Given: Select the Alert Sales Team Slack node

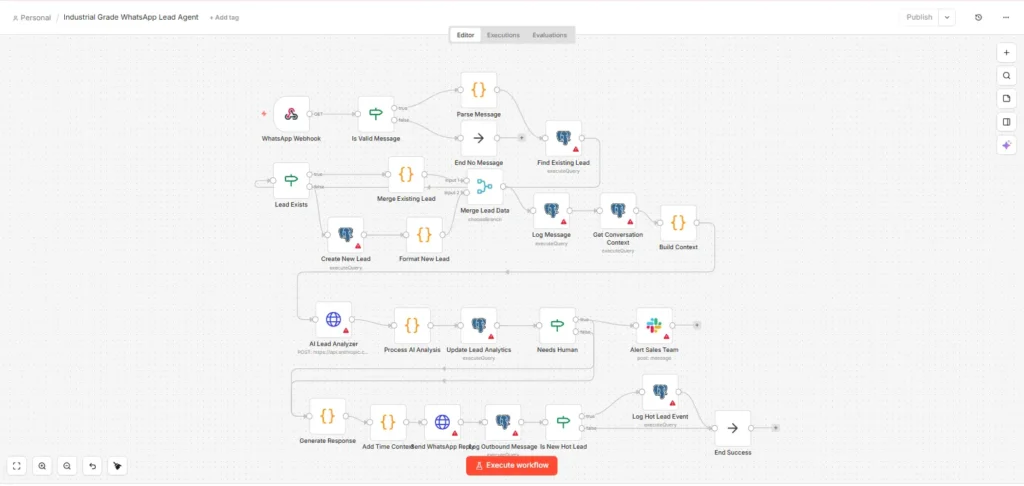Looking at the screenshot, I should coord(654,325).
